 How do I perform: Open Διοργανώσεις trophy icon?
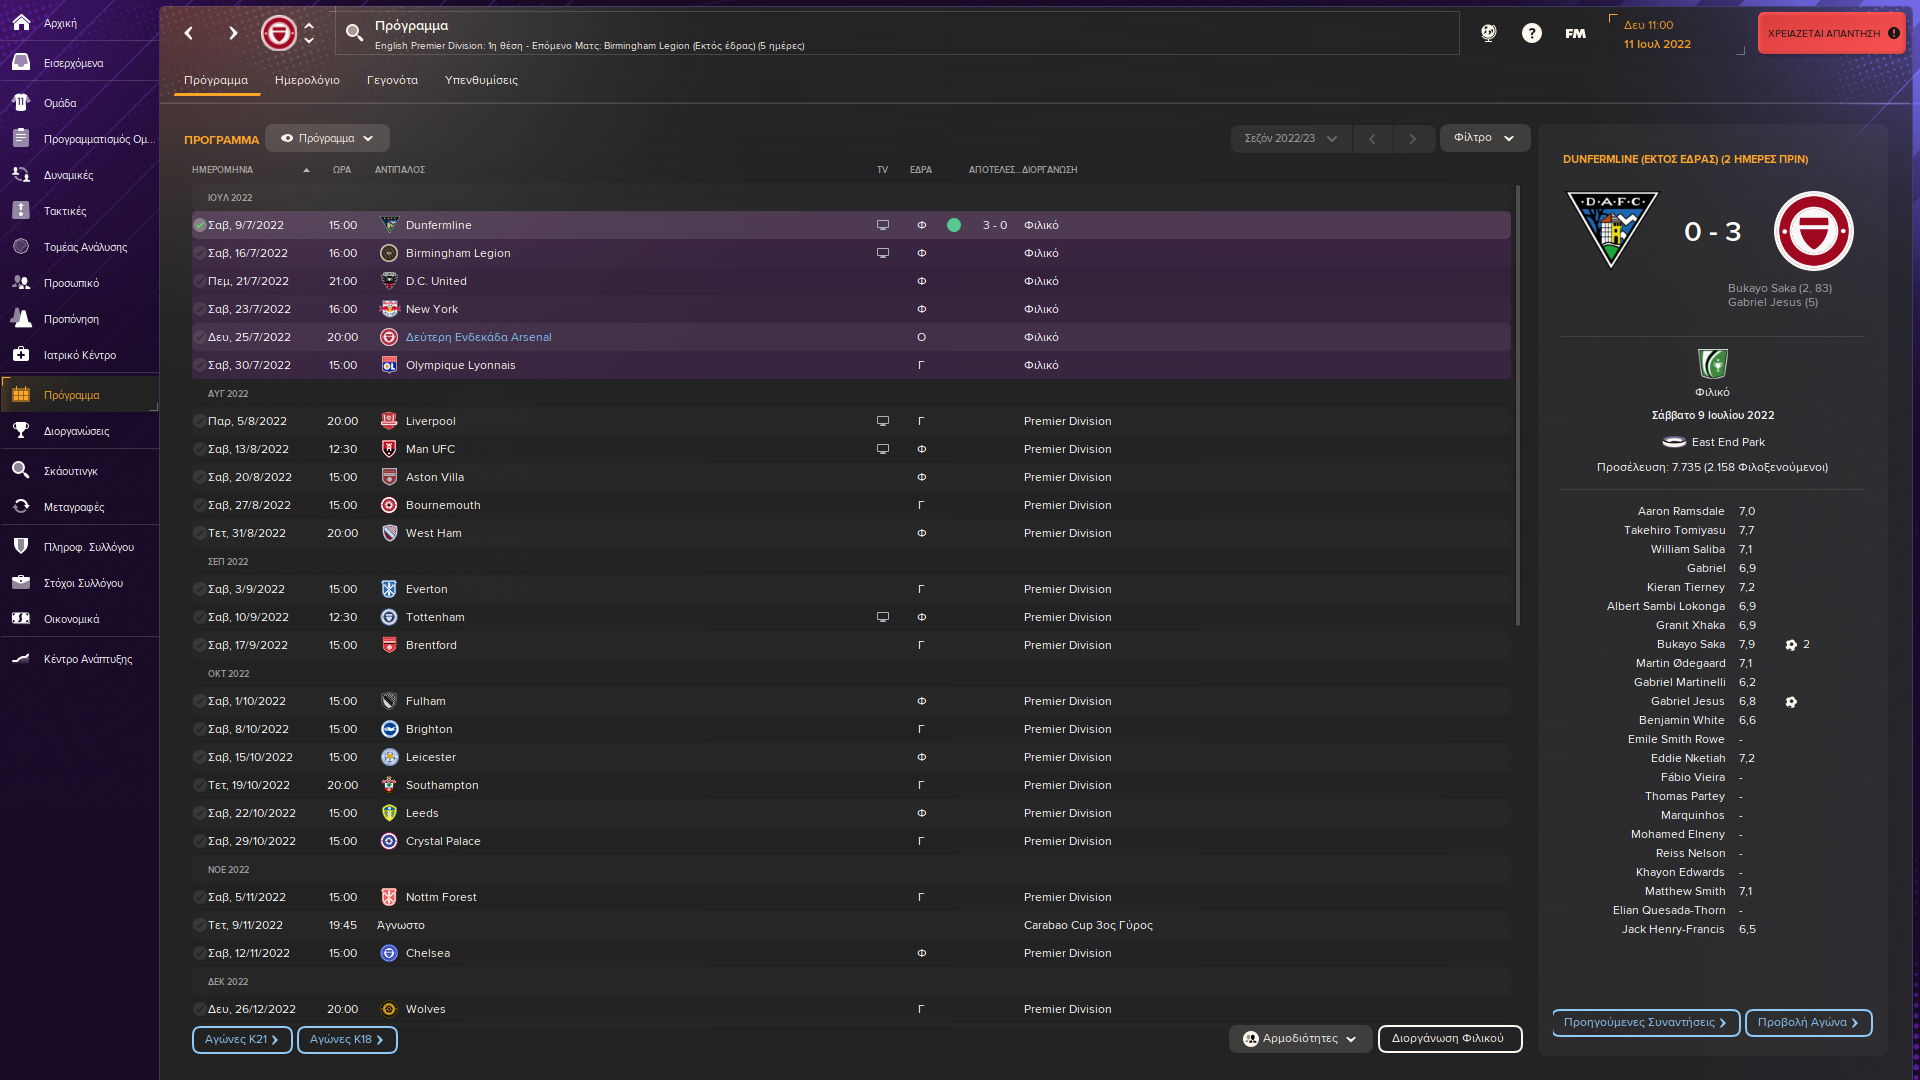(x=21, y=430)
